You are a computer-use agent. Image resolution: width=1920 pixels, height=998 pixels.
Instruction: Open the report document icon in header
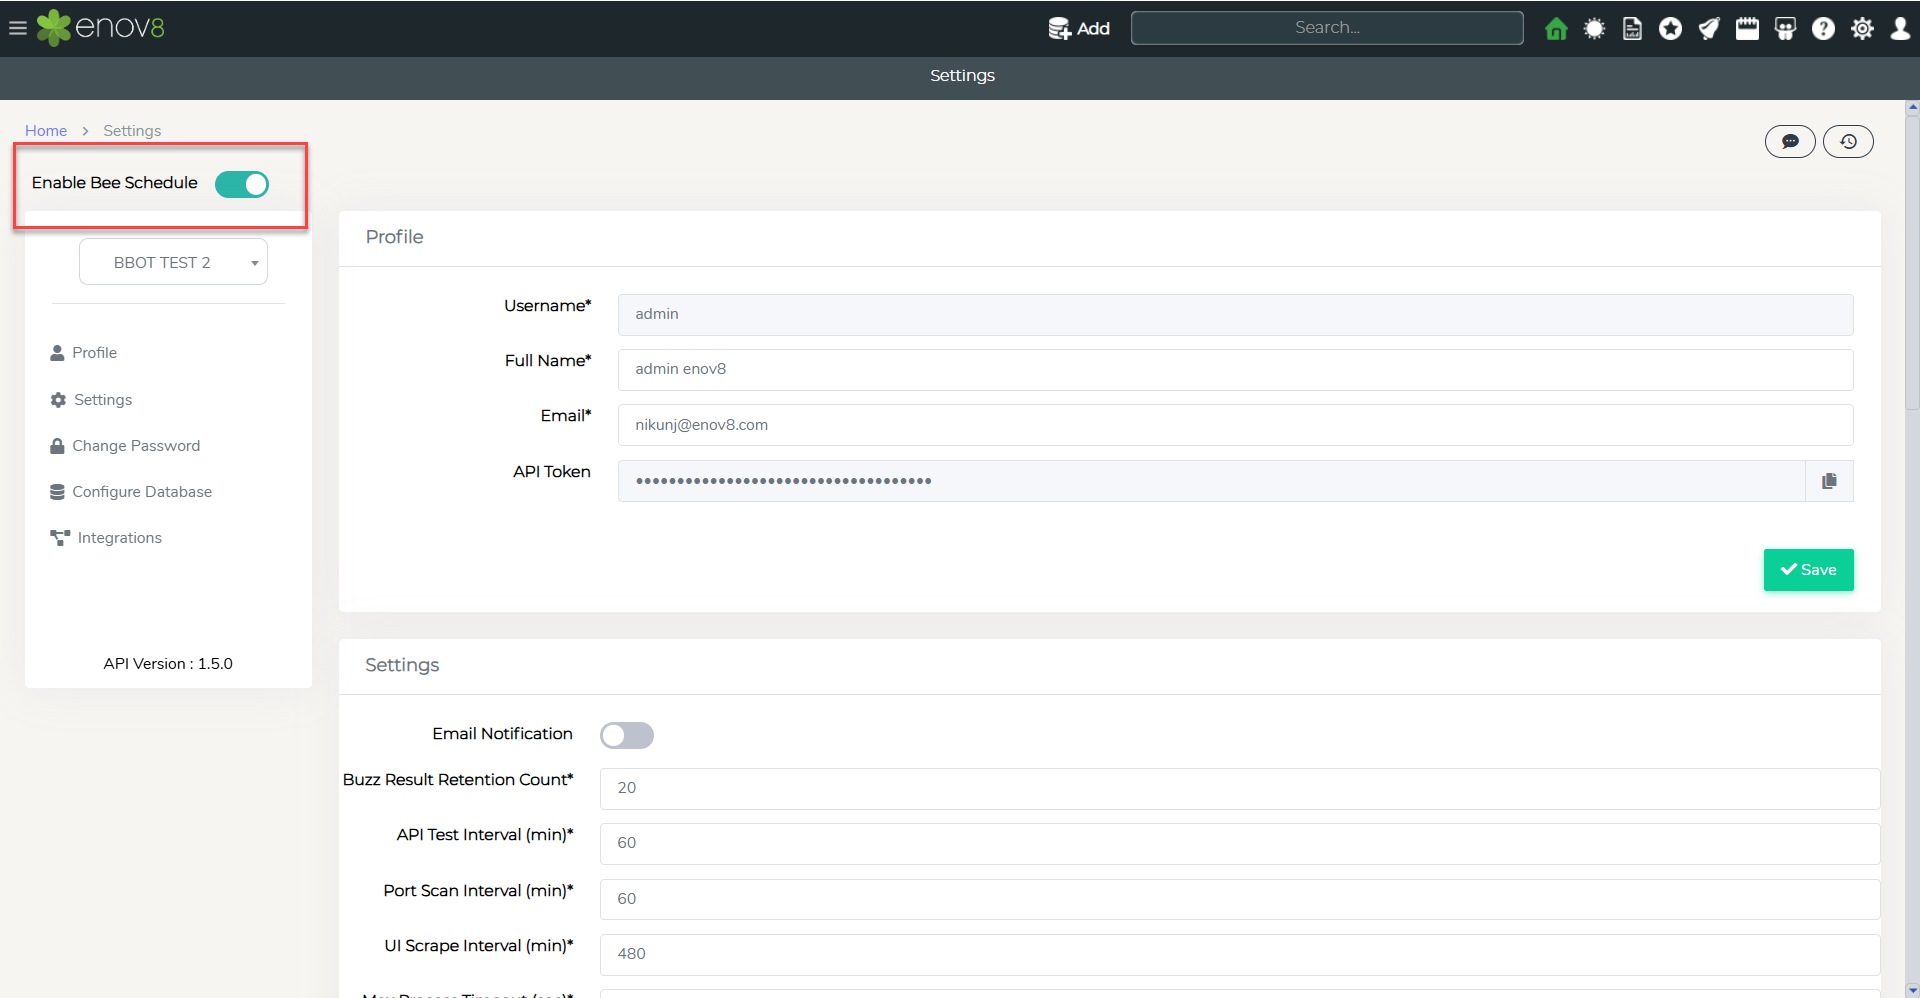coord(1632,29)
